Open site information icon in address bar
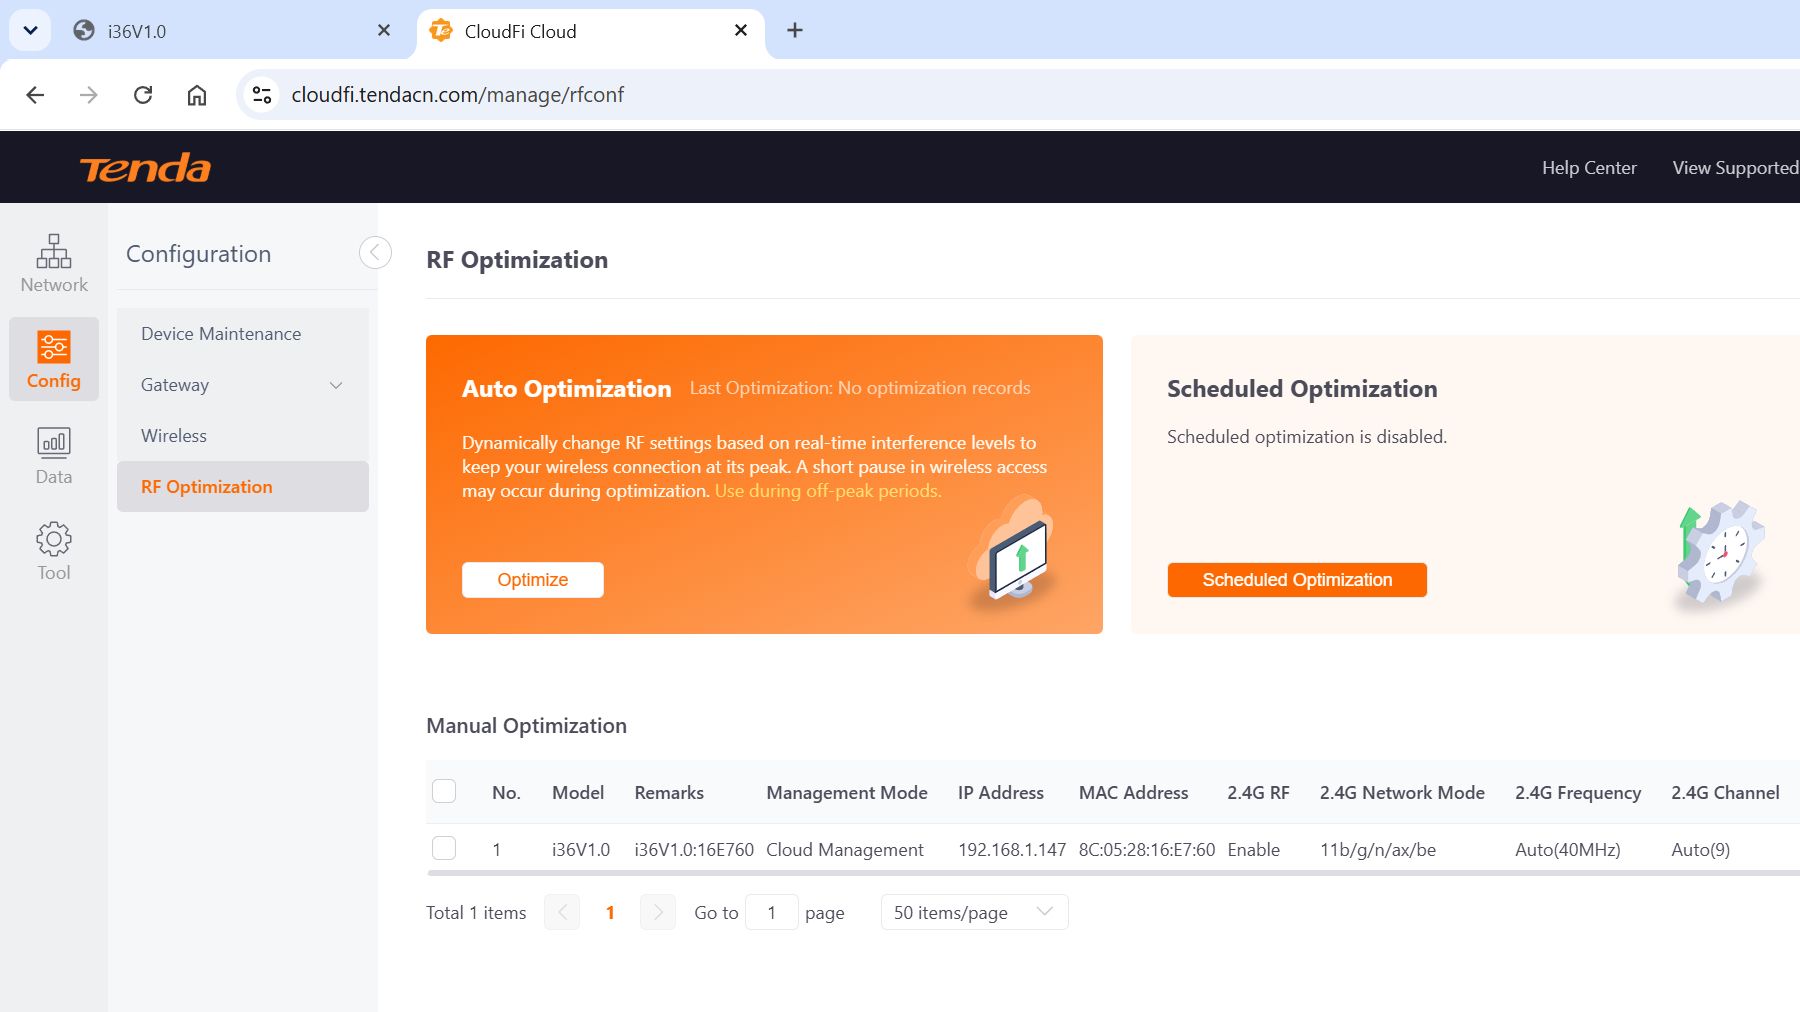 (x=262, y=95)
